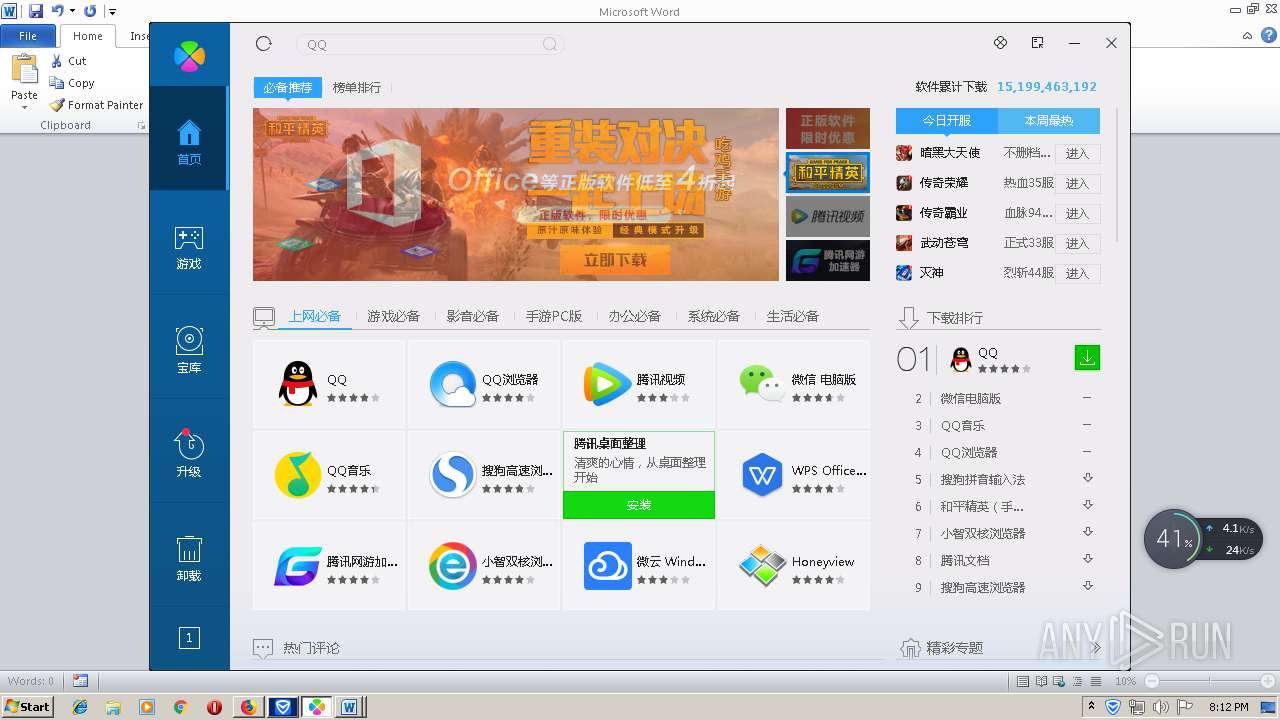Click green 安装 button for 腾讯桌面整理

(639, 505)
